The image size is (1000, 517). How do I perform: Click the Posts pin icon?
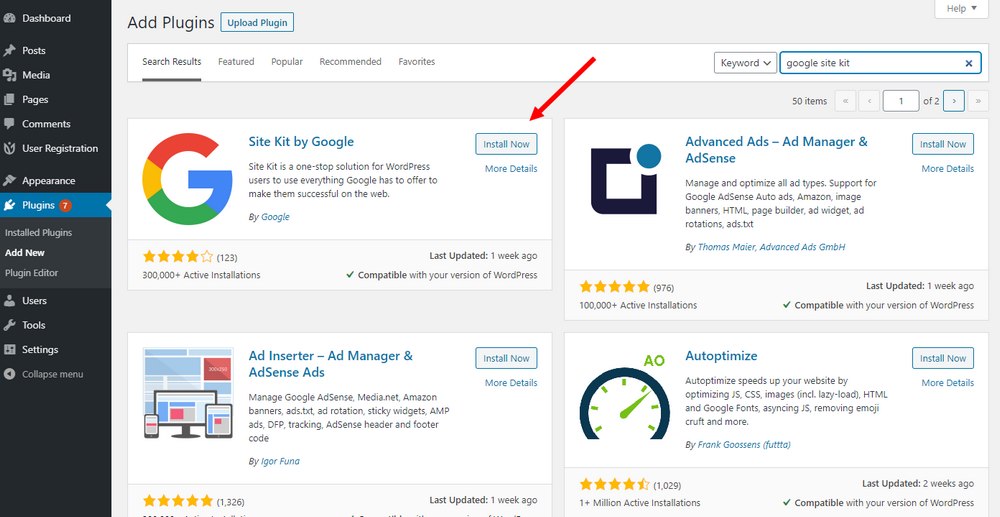click(x=9, y=50)
